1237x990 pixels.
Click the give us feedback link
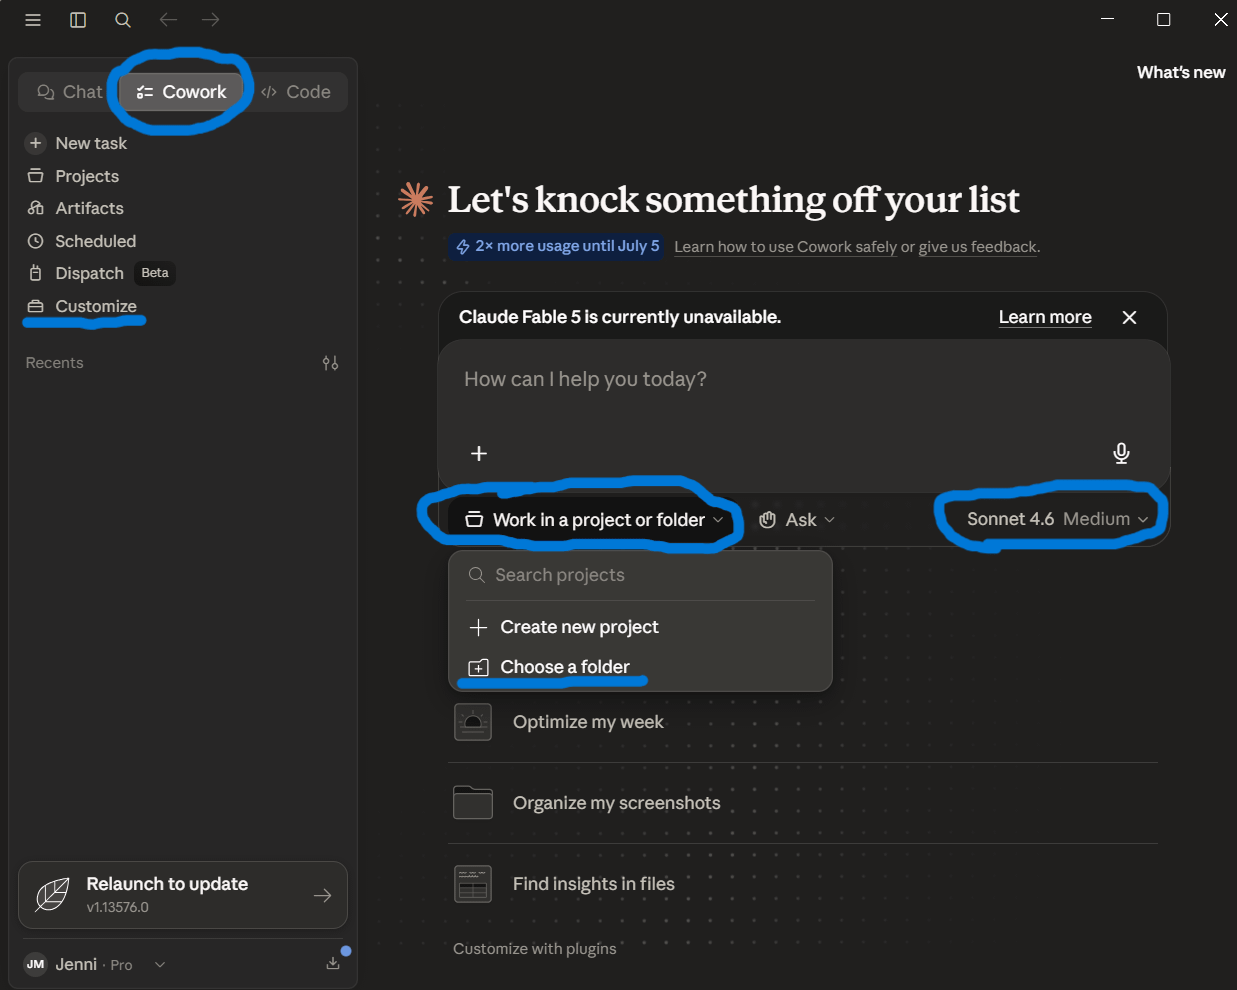coord(977,247)
